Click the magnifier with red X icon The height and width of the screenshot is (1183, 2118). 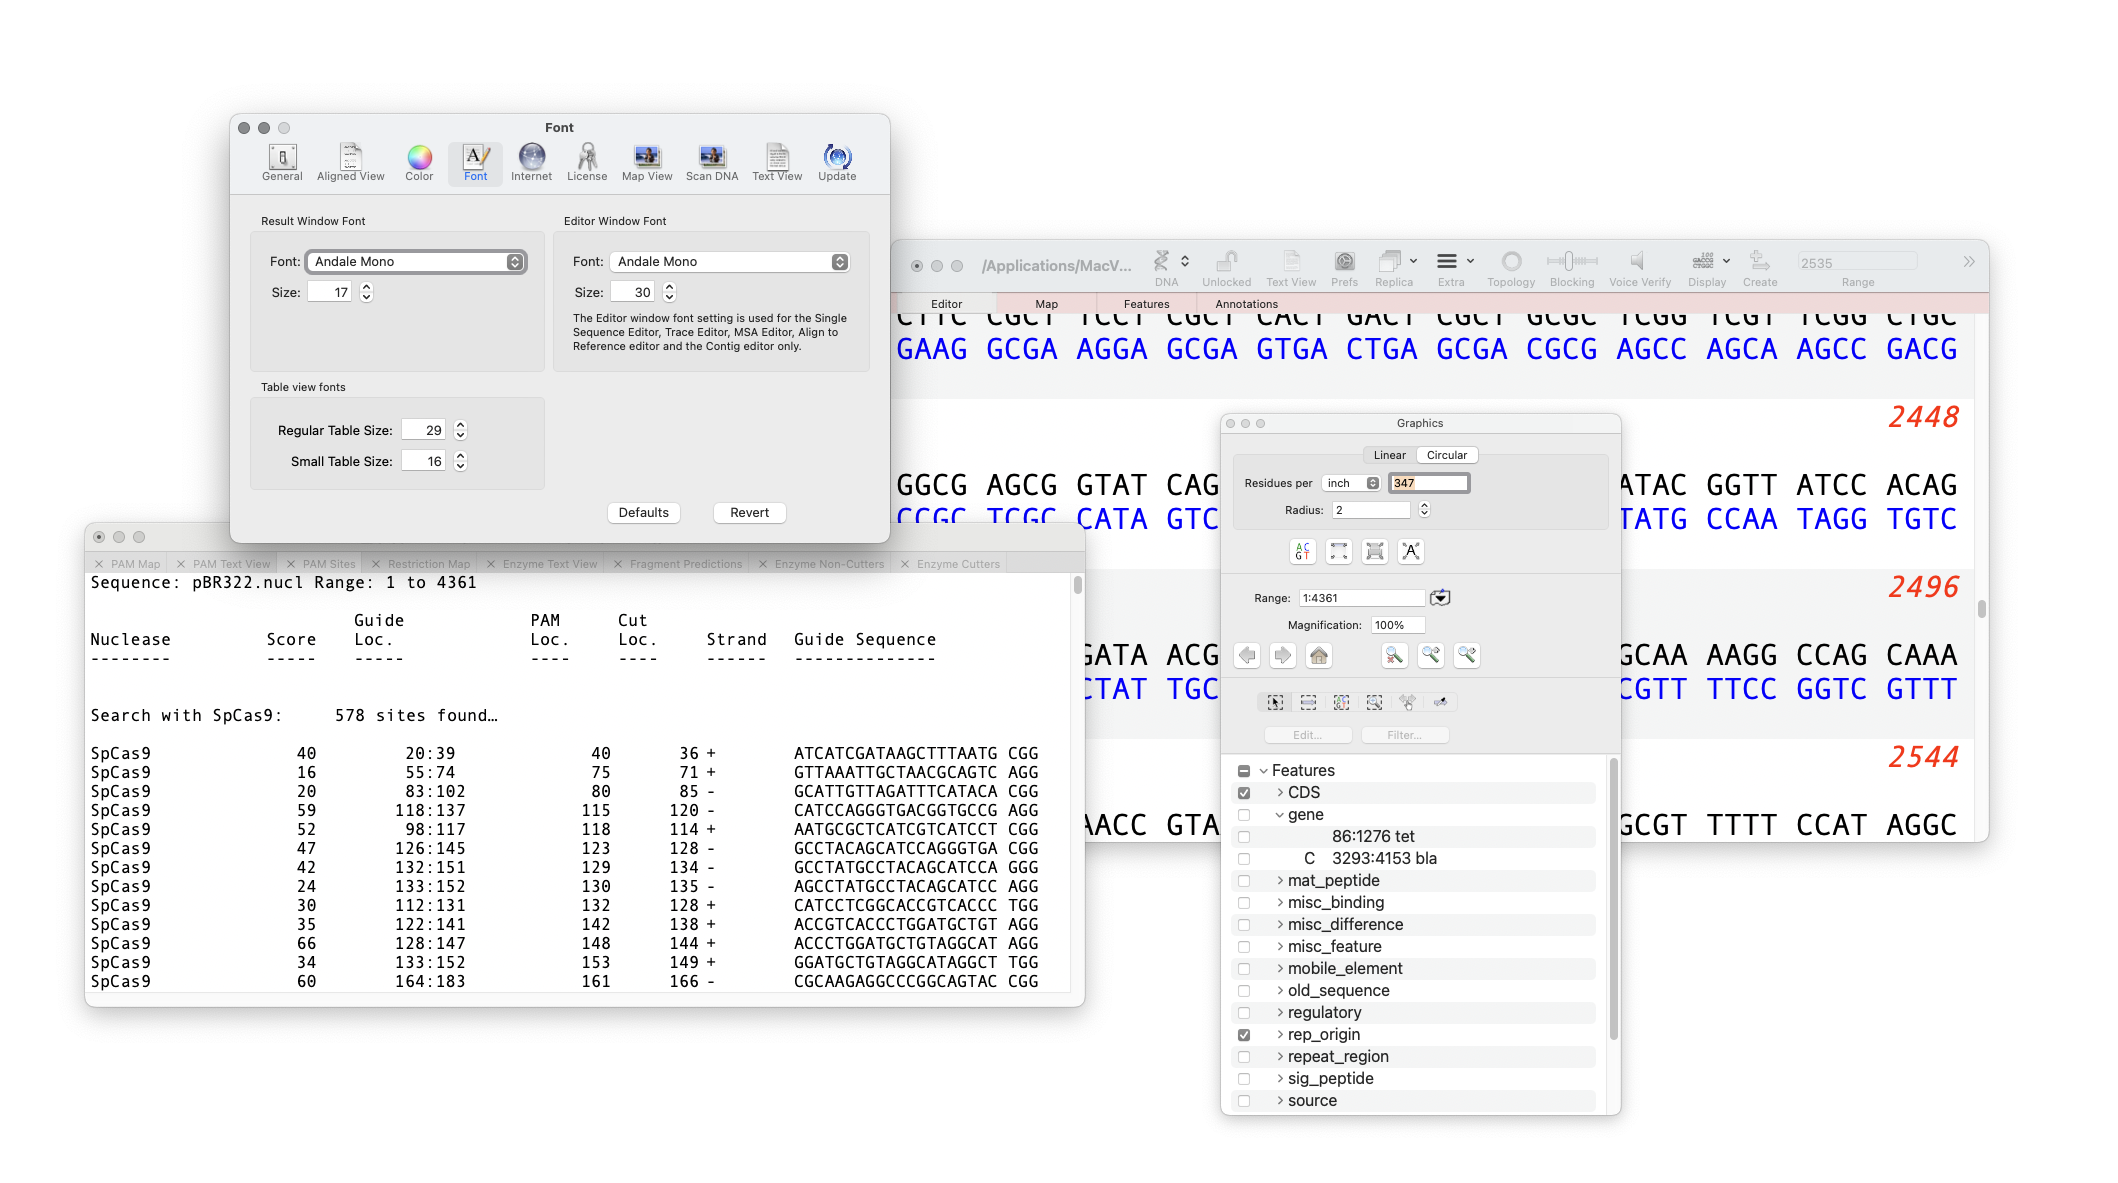[1395, 656]
